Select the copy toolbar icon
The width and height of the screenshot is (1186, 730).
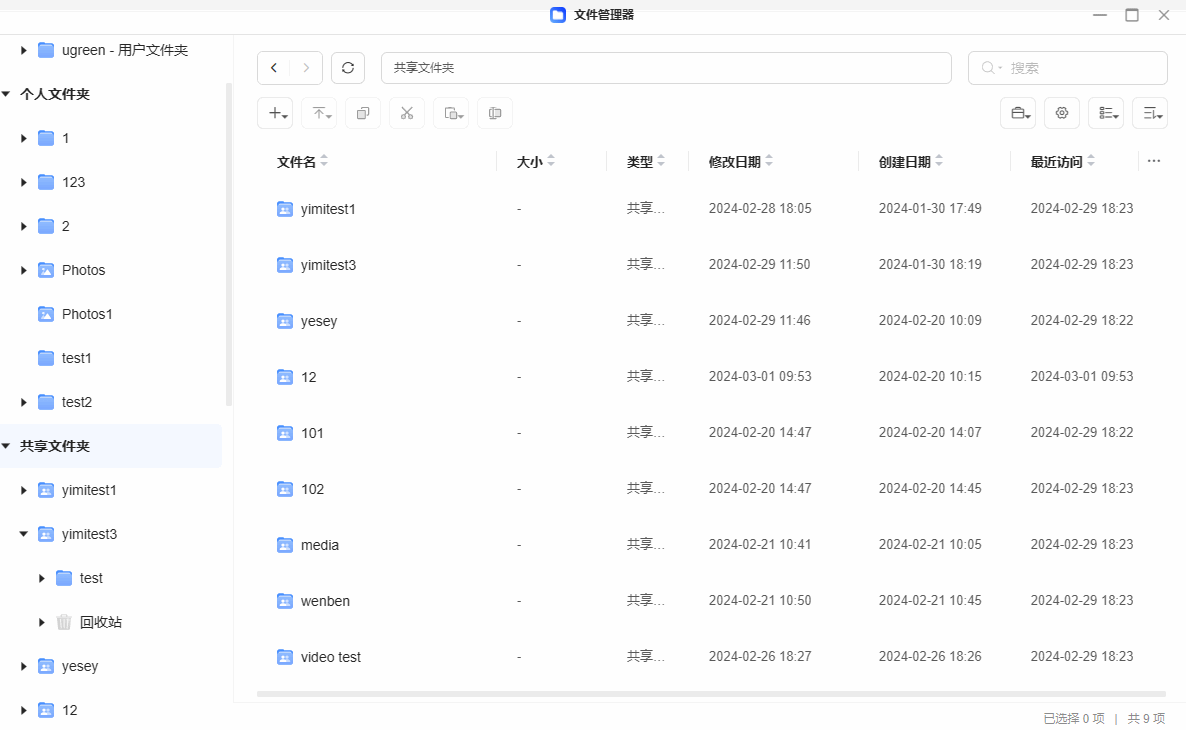click(363, 113)
